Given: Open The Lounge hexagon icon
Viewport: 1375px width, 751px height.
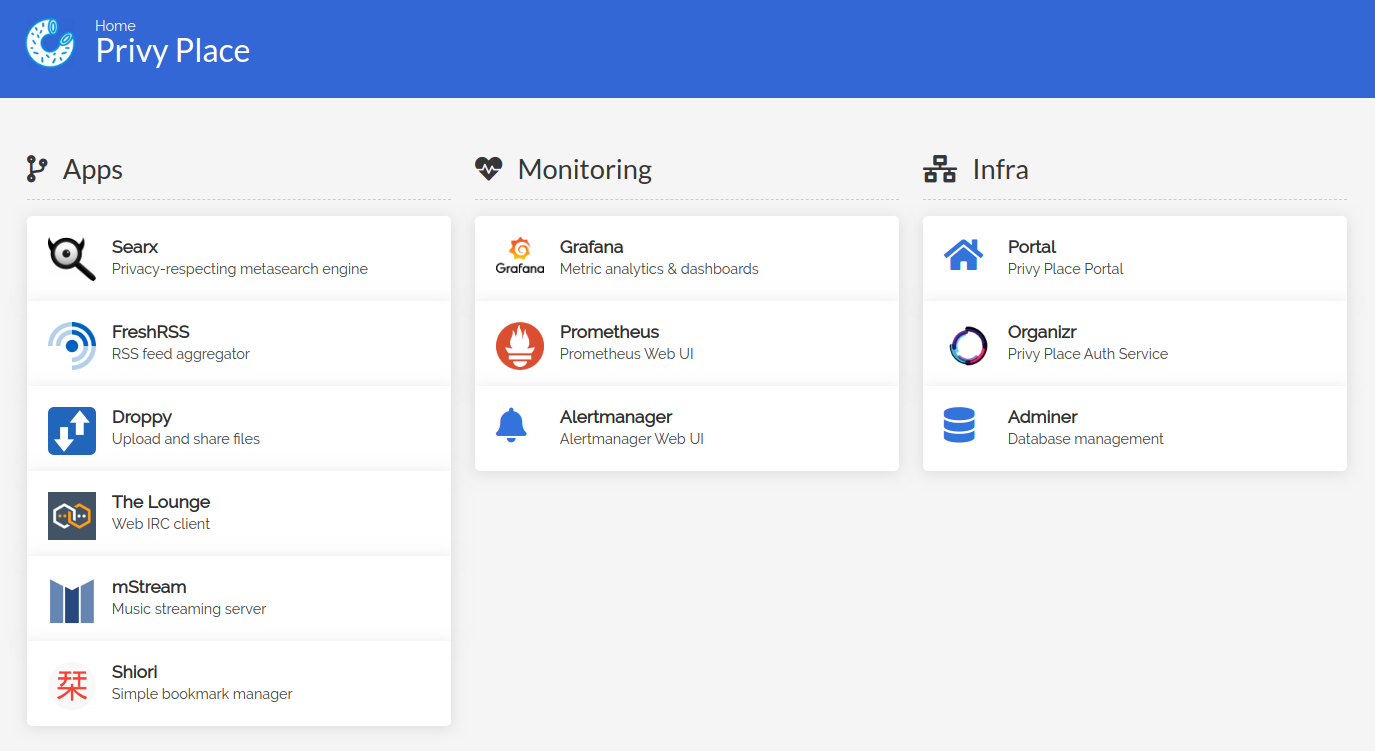Looking at the screenshot, I should [72, 515].
